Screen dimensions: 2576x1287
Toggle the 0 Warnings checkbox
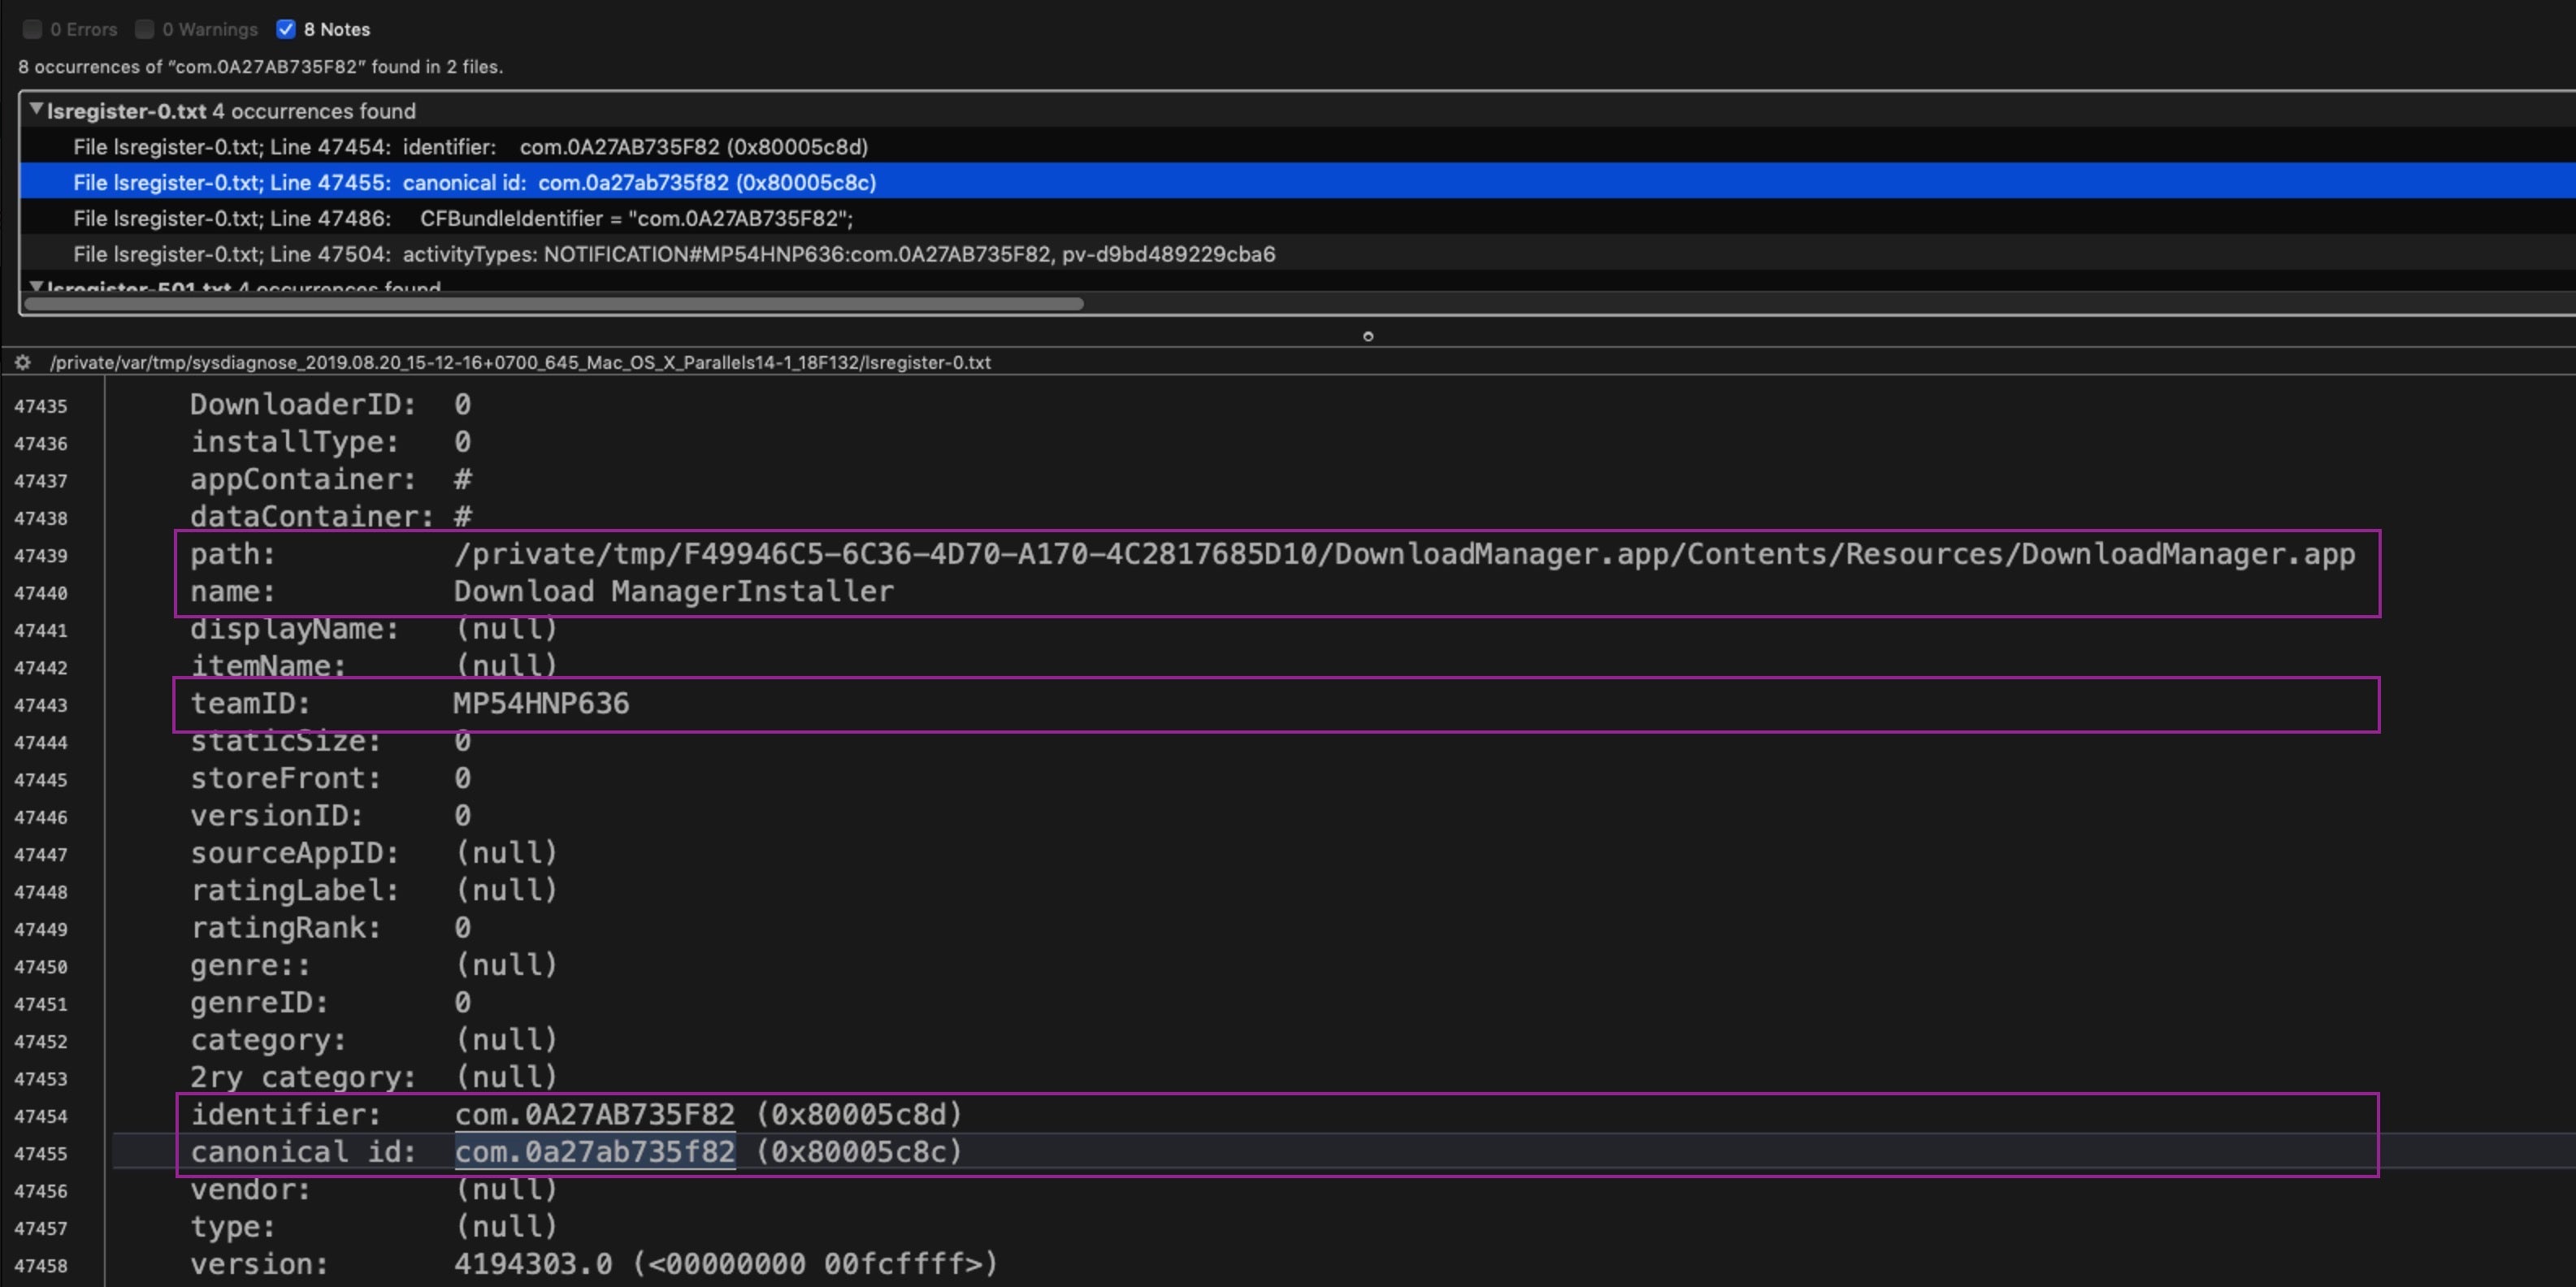145,29
